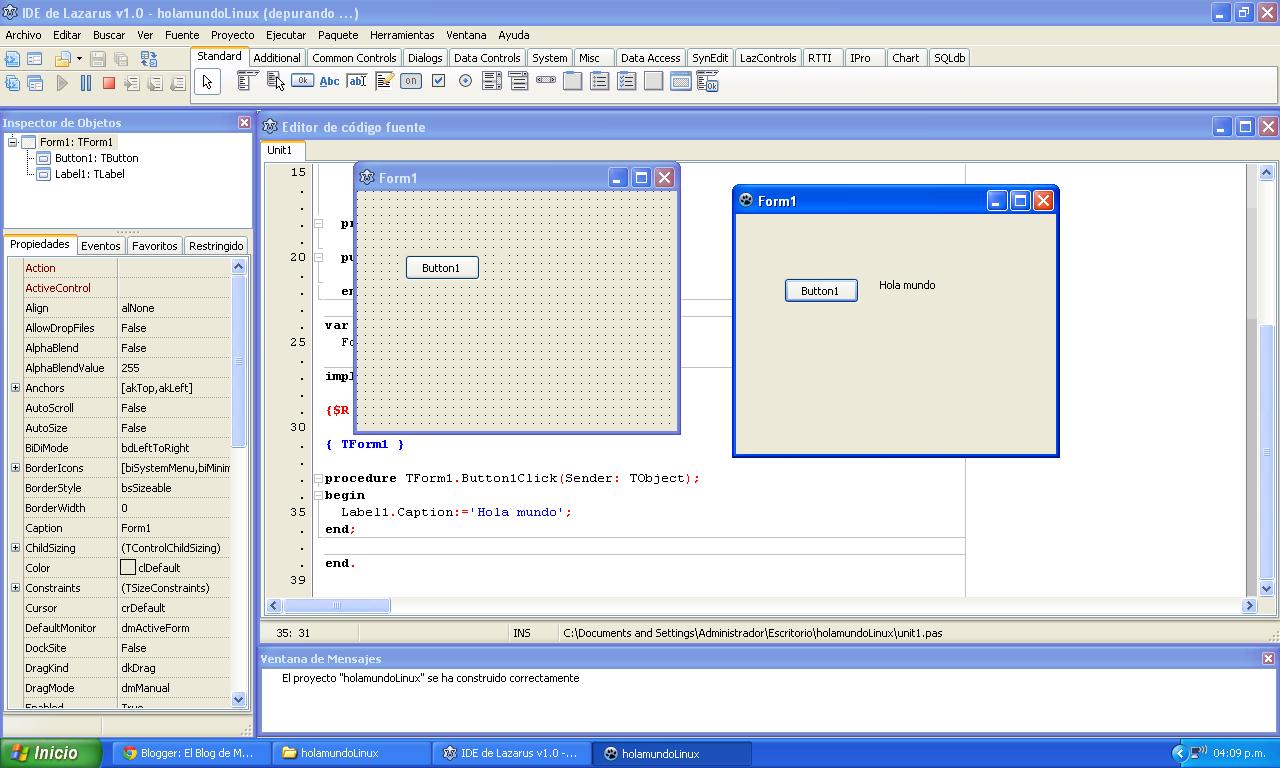Select the TToggleBox (on) component icon
This screenshot has height=768, width=1280.
coord(411,82)
